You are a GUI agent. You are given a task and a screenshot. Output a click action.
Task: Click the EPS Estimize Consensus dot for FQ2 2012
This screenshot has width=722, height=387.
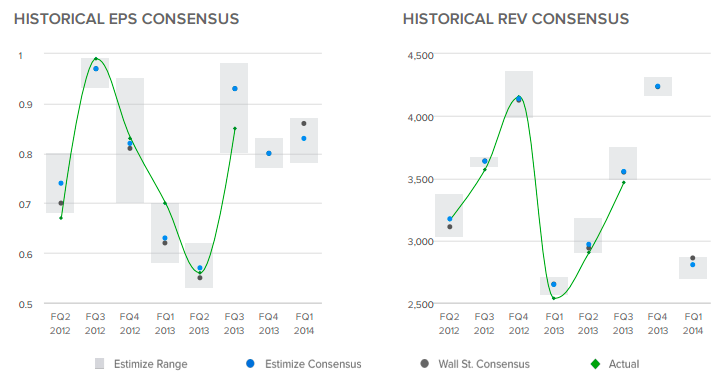[61, 183]
